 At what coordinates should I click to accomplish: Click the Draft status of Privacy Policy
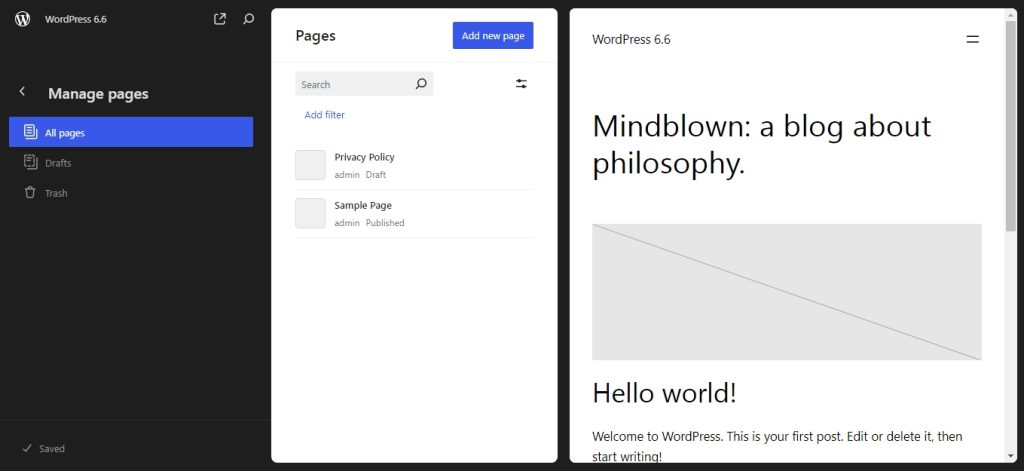[x=376, y=174]
